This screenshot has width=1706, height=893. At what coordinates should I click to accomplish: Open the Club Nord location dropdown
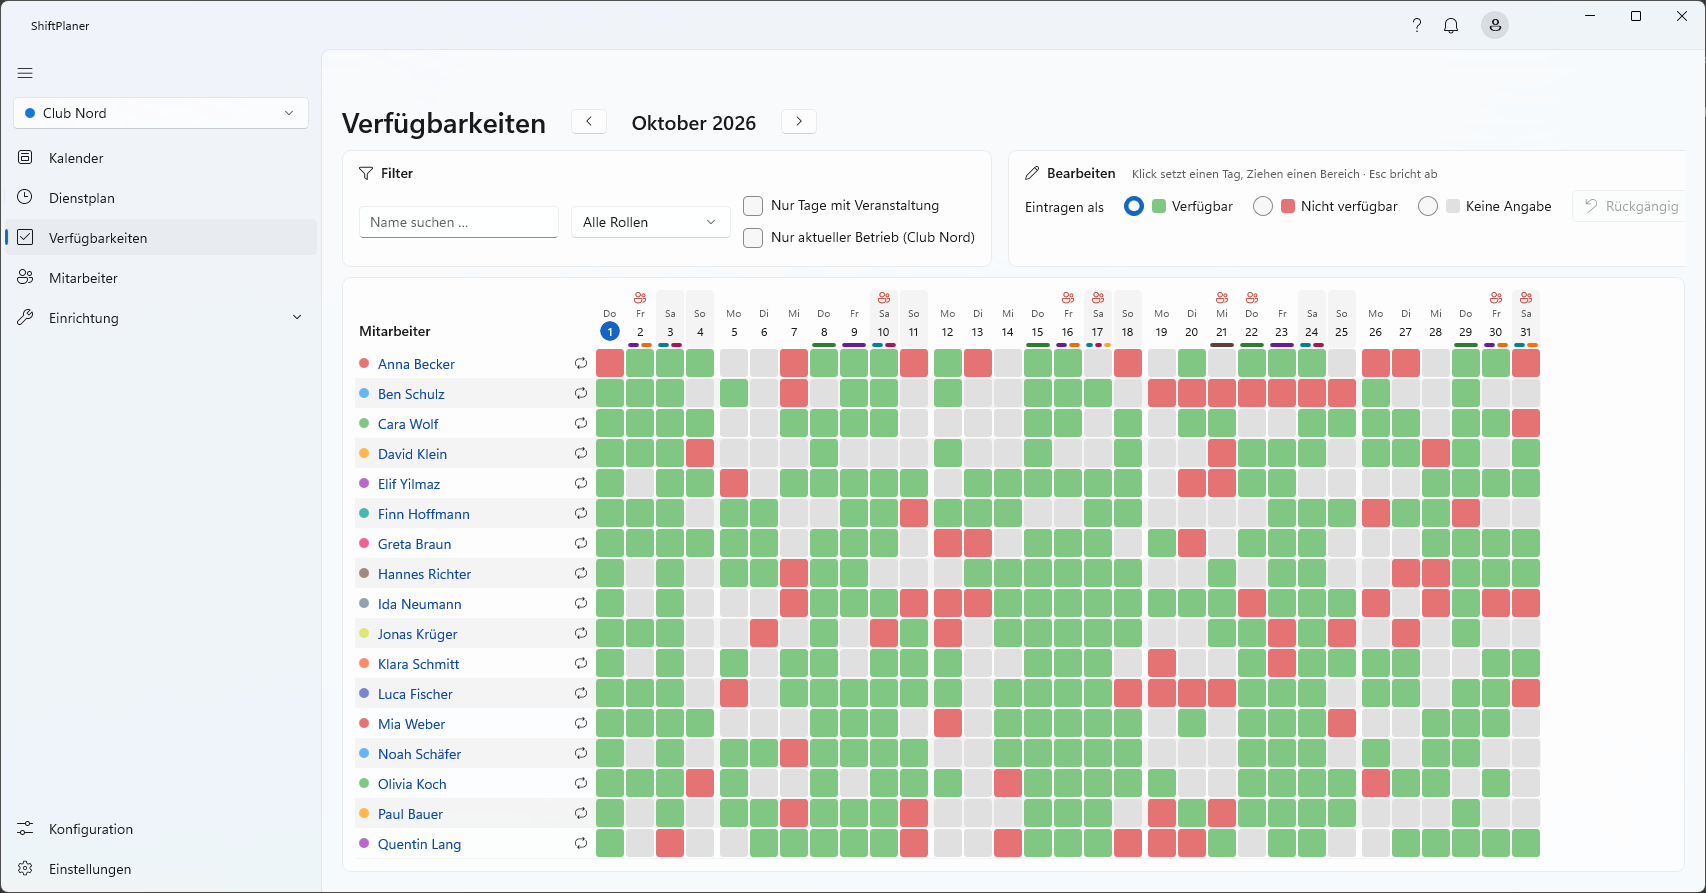click(x=161, y=113)
